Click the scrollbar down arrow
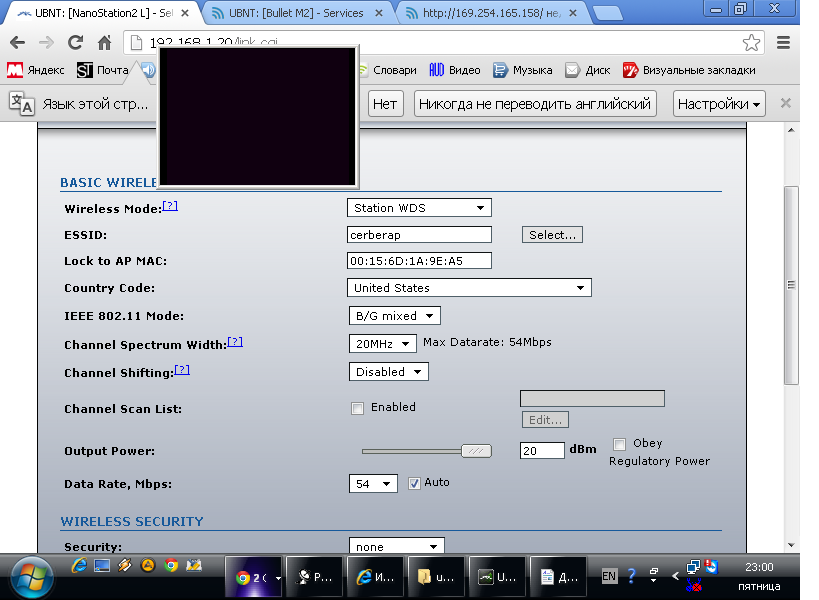 click(791, 545)
